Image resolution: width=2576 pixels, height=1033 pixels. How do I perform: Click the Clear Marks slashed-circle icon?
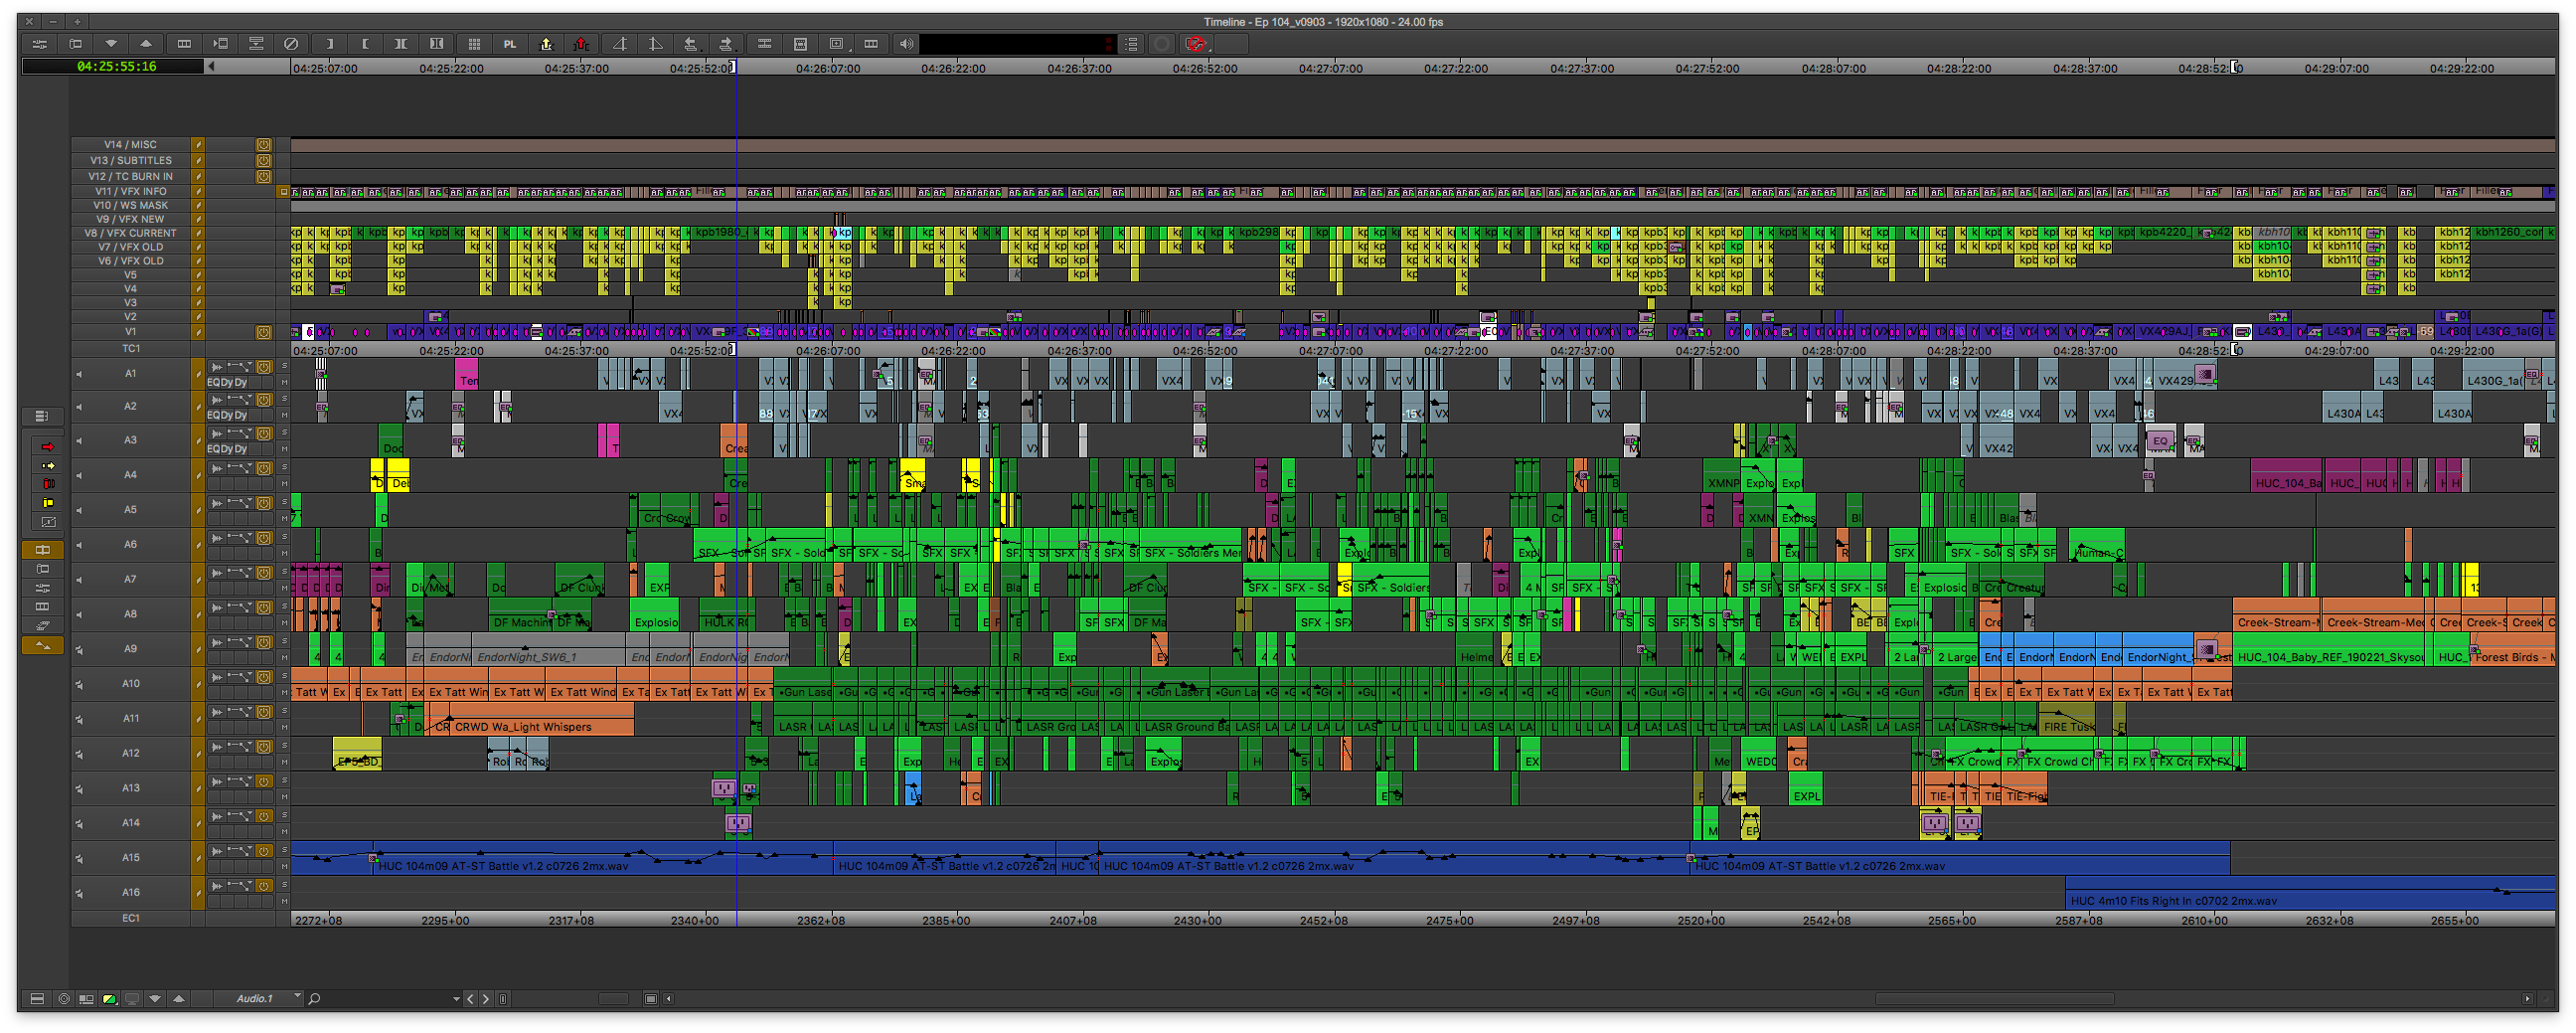click(291, 43)
